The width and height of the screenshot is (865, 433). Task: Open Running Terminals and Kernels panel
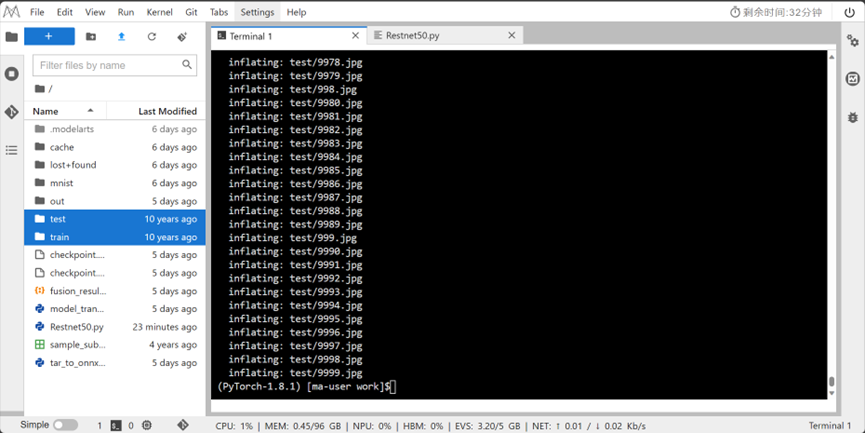[12, 74]
